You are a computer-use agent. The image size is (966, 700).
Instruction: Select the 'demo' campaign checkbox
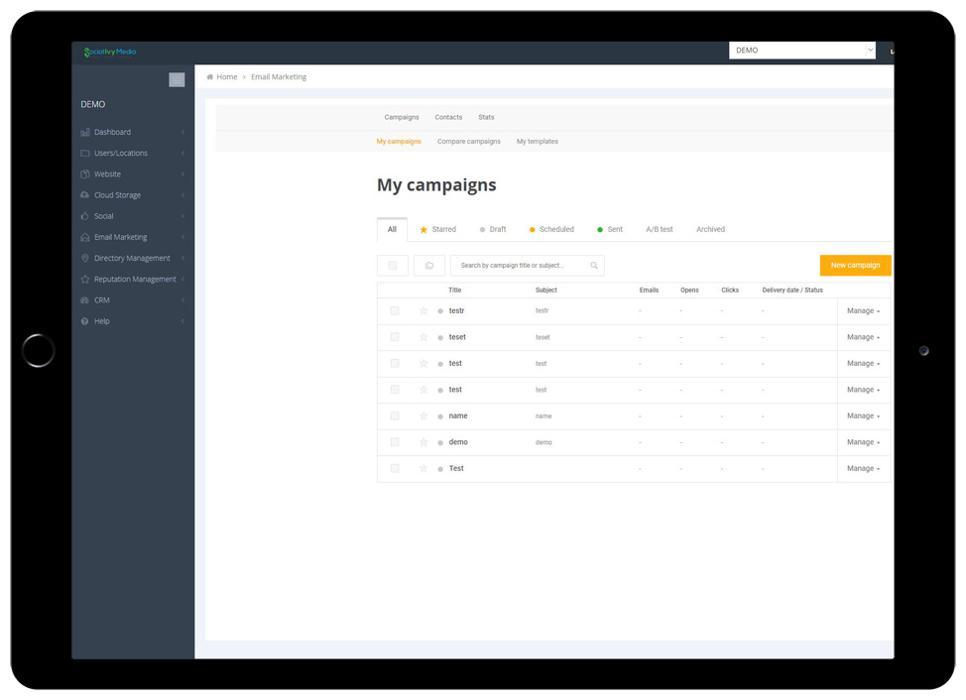coord(395,442)
